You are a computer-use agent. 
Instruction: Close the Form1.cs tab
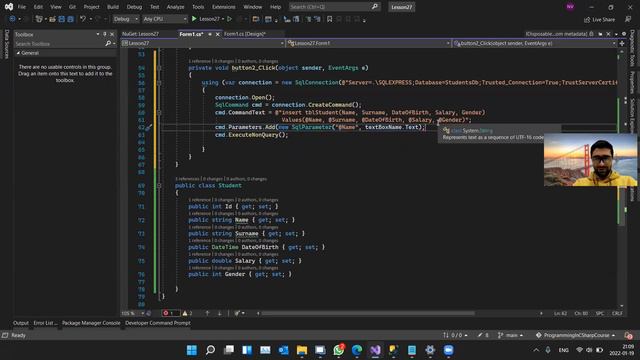[x=218, y=34]
